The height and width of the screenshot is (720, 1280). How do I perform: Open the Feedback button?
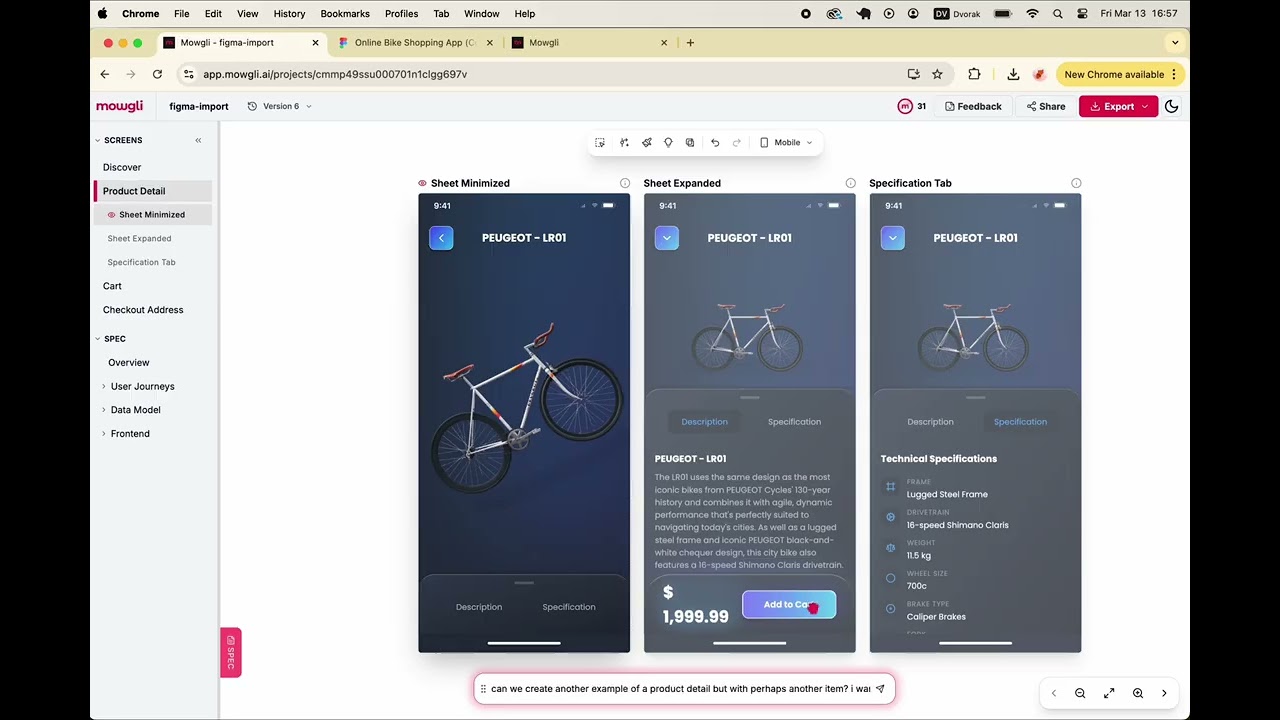pyautogui.click(x=973, y=106)
